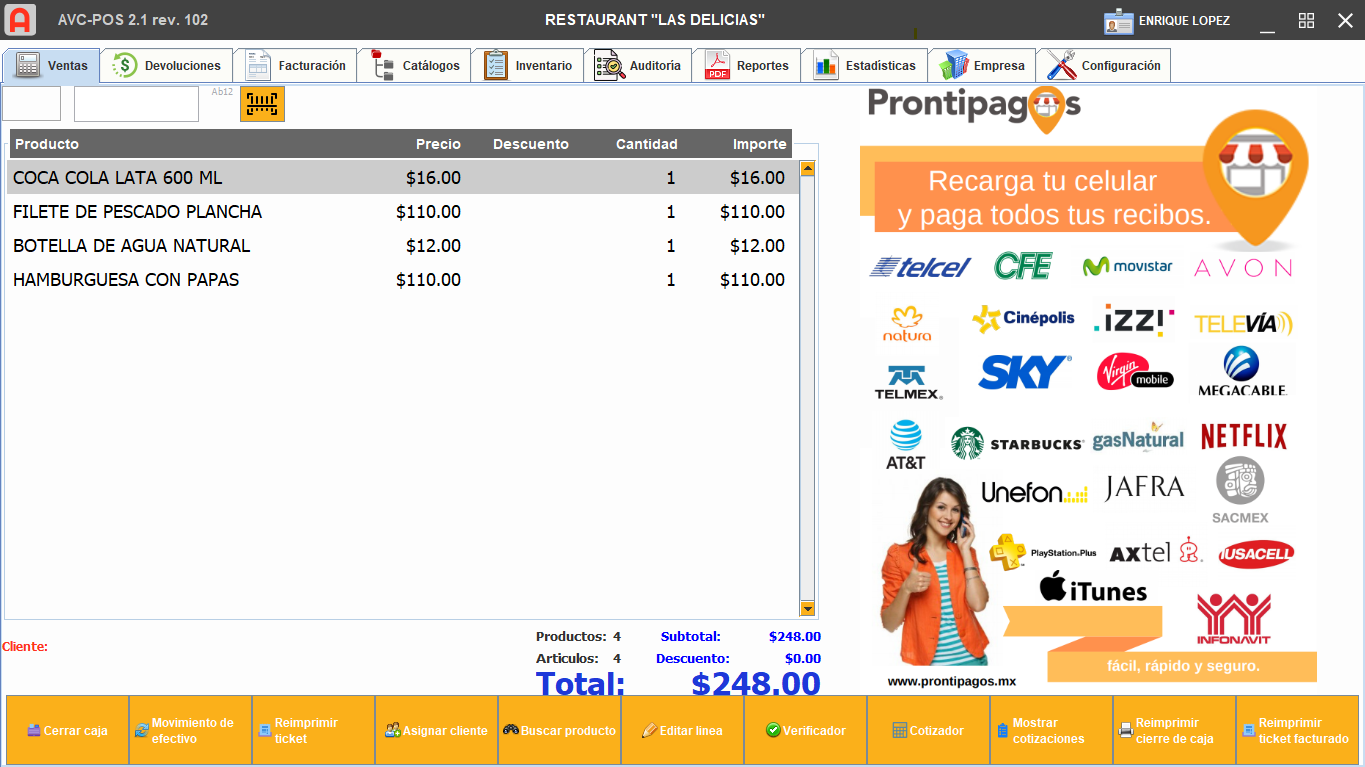Click the scrollbar down arrow of the product list
1365x767 pixels.
pos(805,607)
